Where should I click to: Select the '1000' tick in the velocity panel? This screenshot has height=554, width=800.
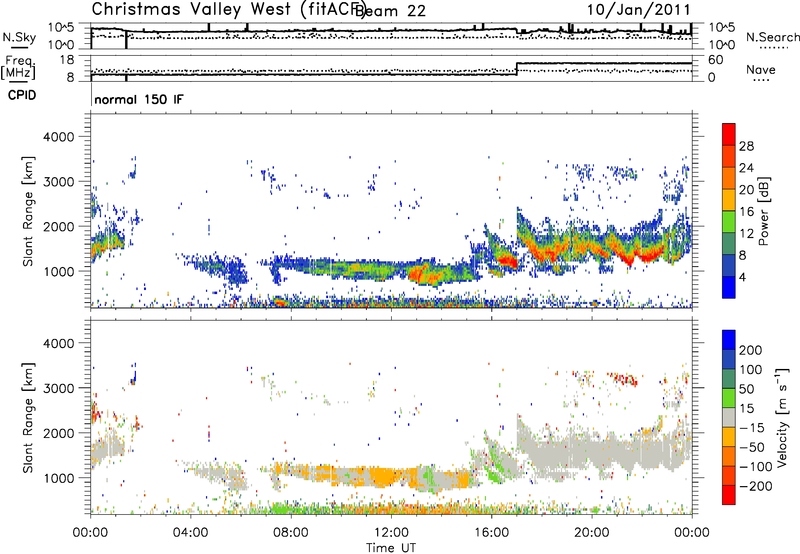click(59, 478)
